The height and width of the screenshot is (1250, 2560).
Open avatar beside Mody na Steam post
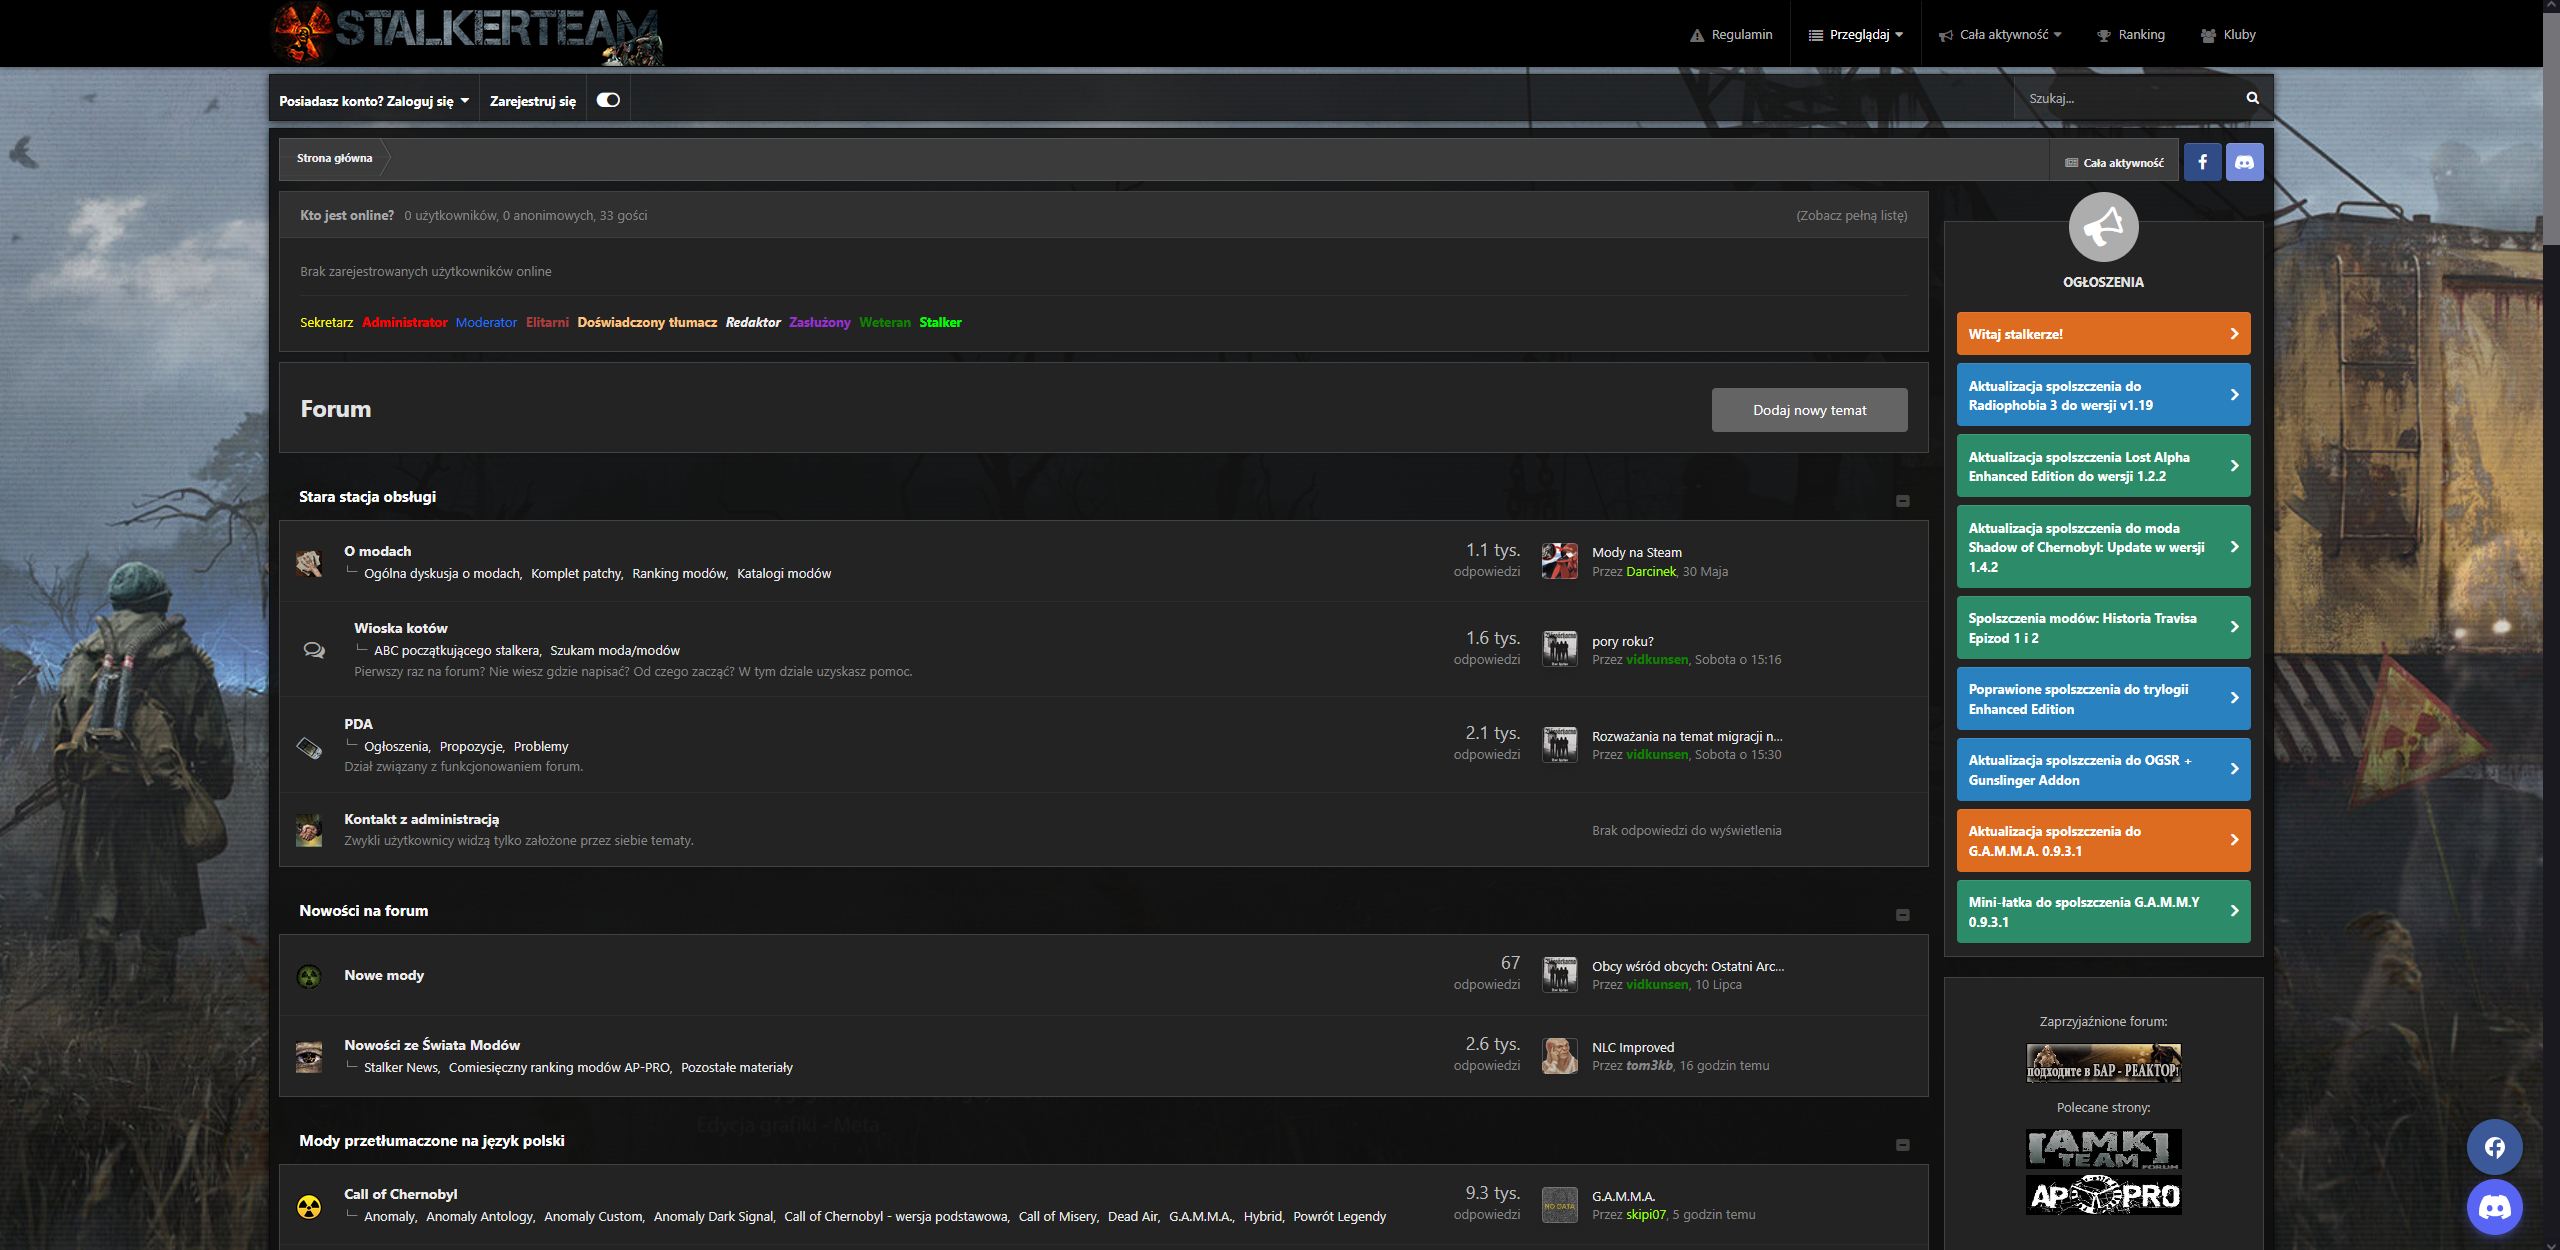point(1559,561)
